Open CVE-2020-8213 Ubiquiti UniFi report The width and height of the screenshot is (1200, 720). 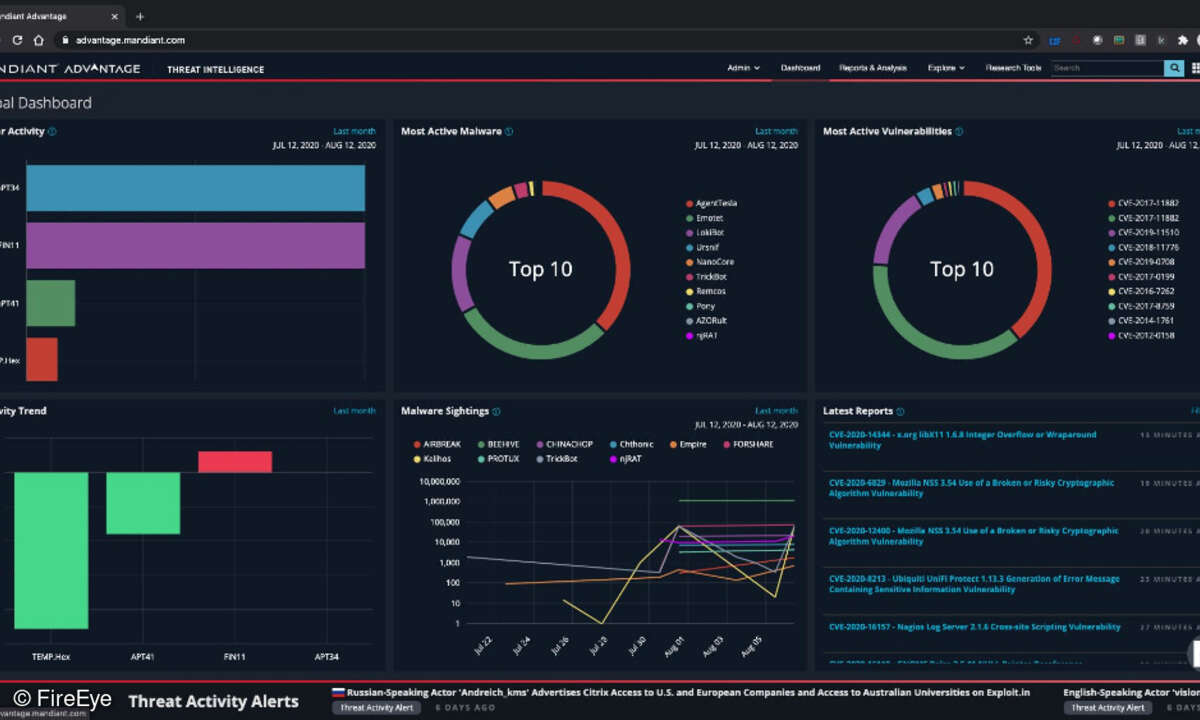coord(974,584)
